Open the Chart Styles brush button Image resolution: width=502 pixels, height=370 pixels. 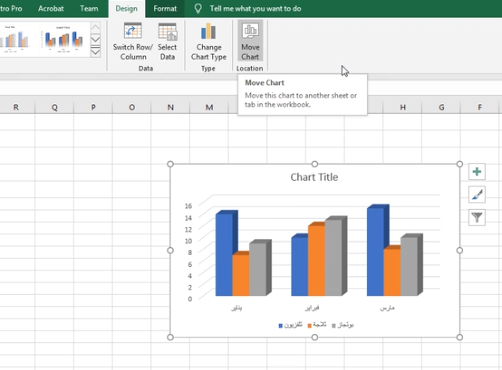pyautogui.click(x=477, y=195)
